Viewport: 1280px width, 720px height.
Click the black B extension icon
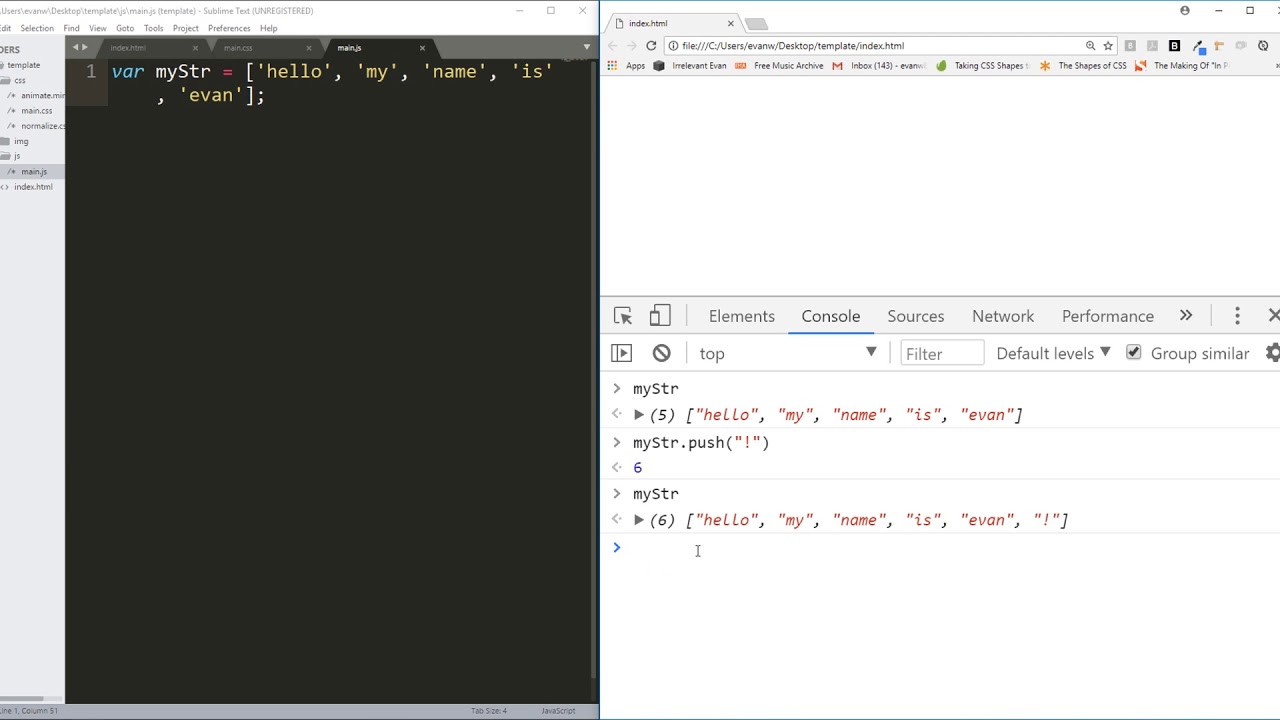tap(1174, 45)
